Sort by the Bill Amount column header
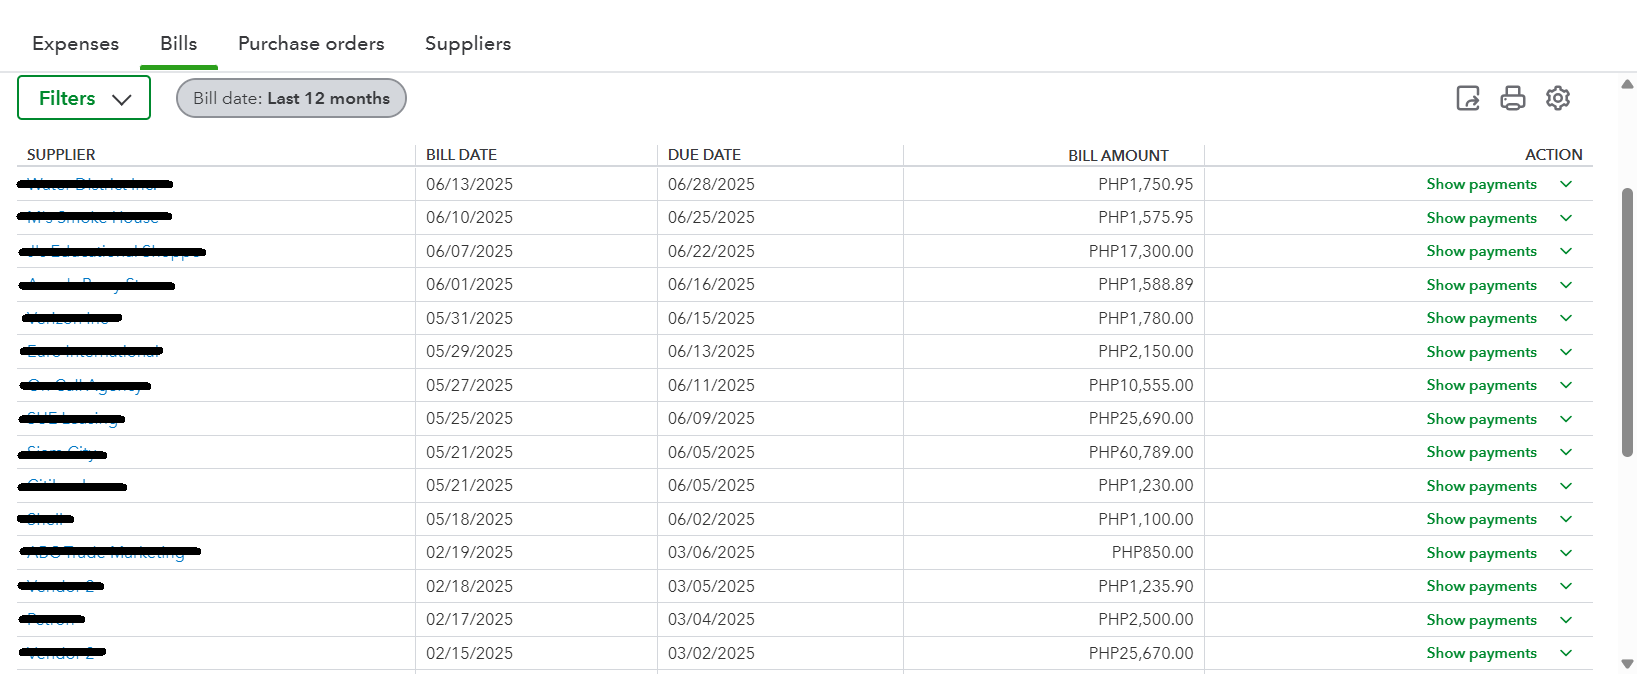This screenshot has width=1637, height=674. pyautogui.click(x=1118, y=155)
